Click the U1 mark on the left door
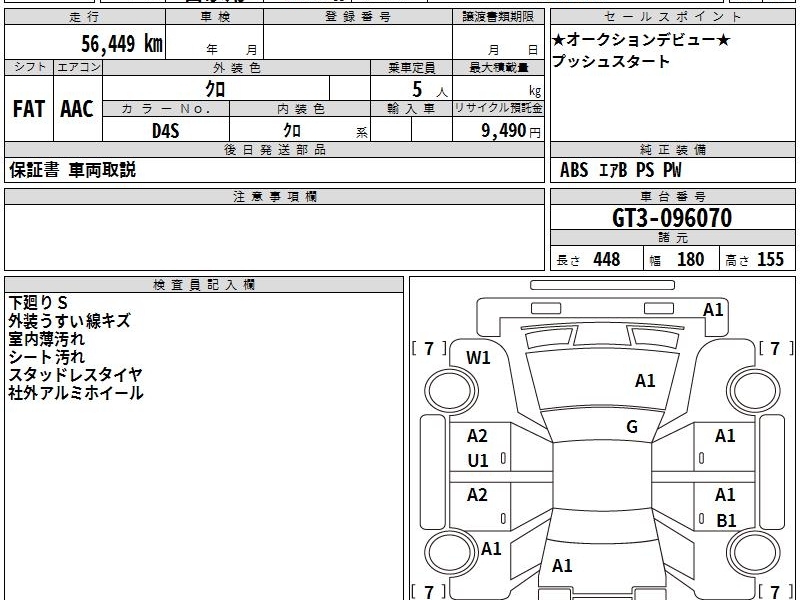The height and width of the screenshot is (600, 800). click(x=478, y=461)
